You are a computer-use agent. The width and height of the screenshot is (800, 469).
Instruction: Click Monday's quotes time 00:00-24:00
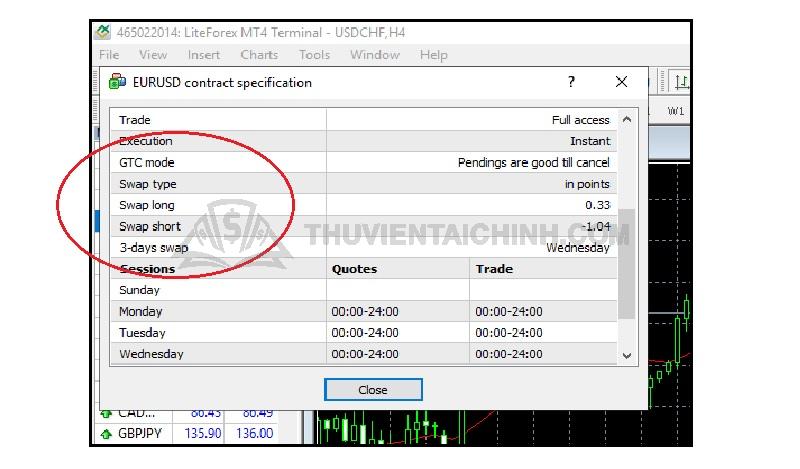coord(365,311)
